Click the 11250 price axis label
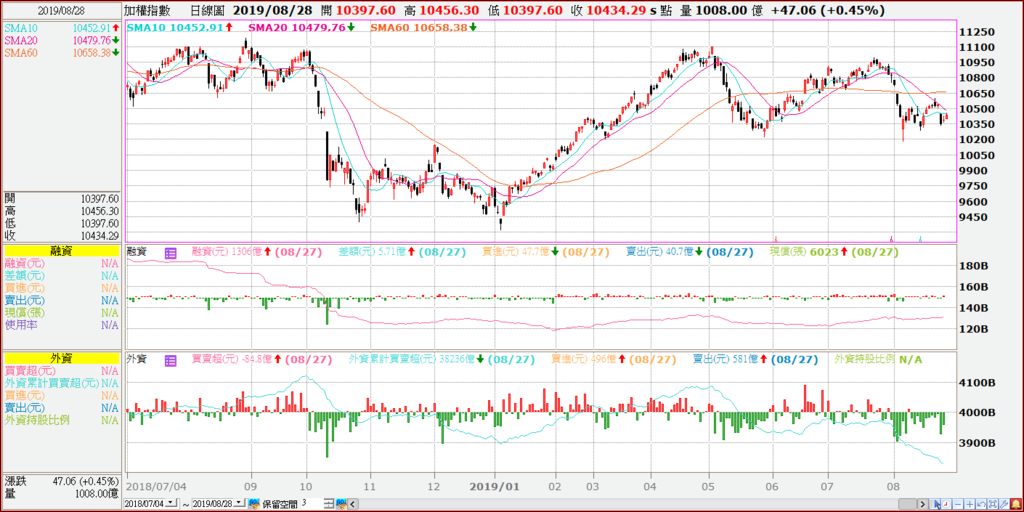The image size is (1024, 512). click(x=977, y=32)
